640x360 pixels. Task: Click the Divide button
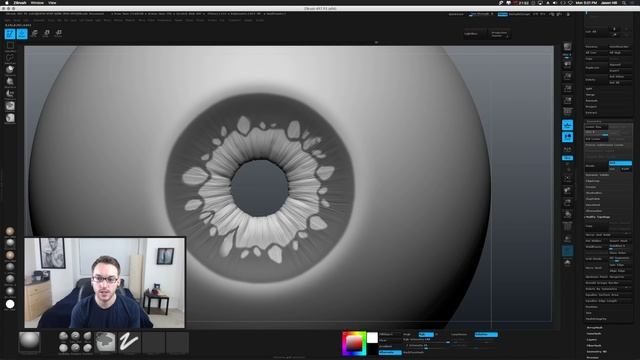(x=596, y=166)
